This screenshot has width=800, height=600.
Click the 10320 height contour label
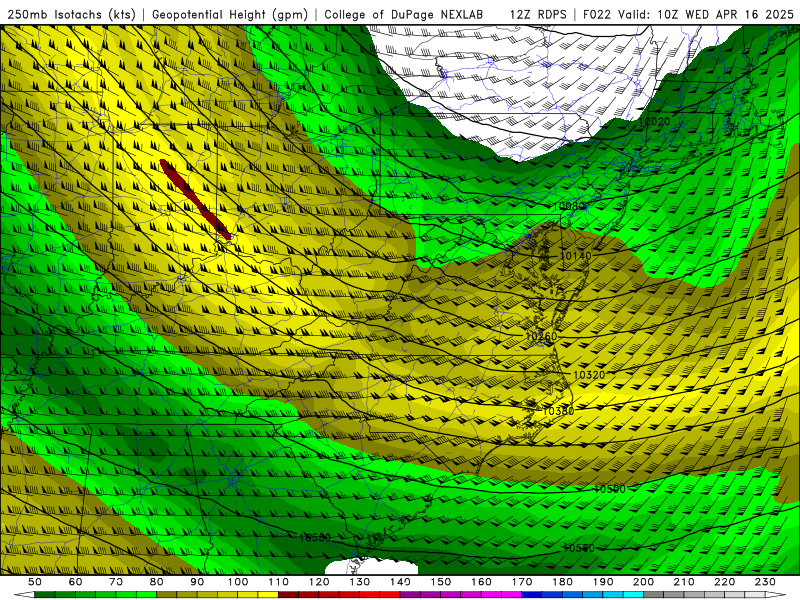[x=589, y=375]
